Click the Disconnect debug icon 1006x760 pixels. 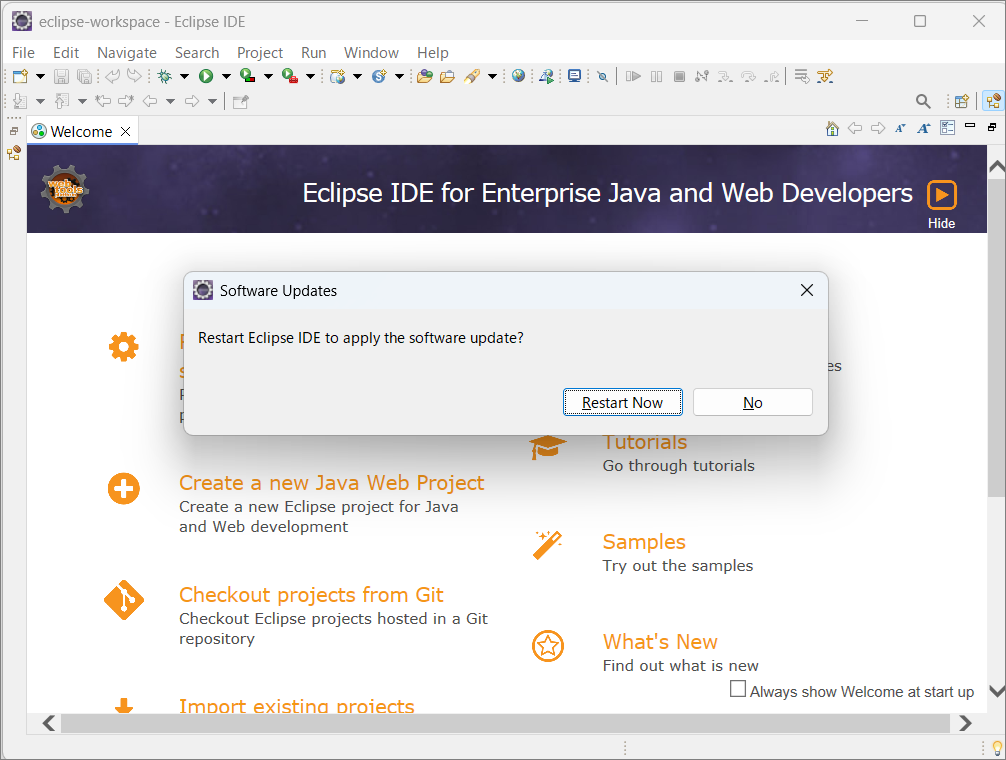[702, 76]
